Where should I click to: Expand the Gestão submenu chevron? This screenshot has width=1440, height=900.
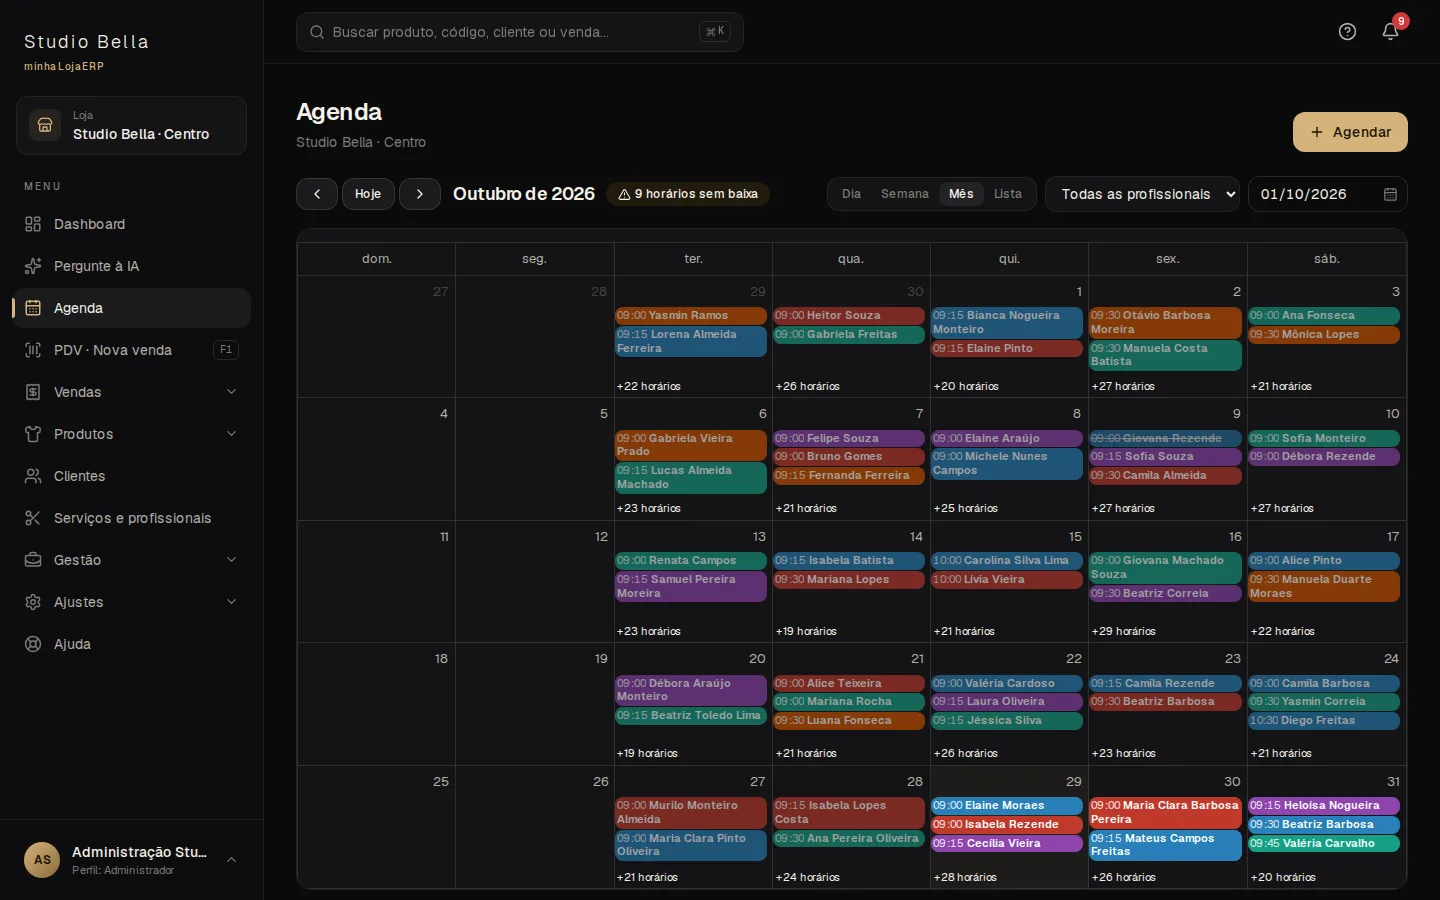232,560
